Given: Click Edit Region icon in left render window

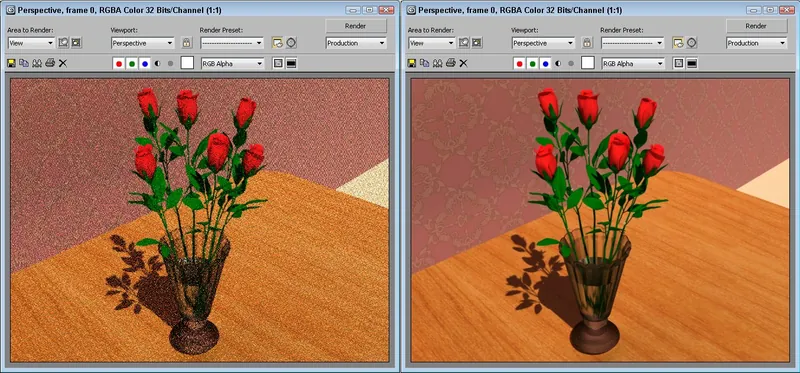Looking at the screenshot, I should (63, 43).
